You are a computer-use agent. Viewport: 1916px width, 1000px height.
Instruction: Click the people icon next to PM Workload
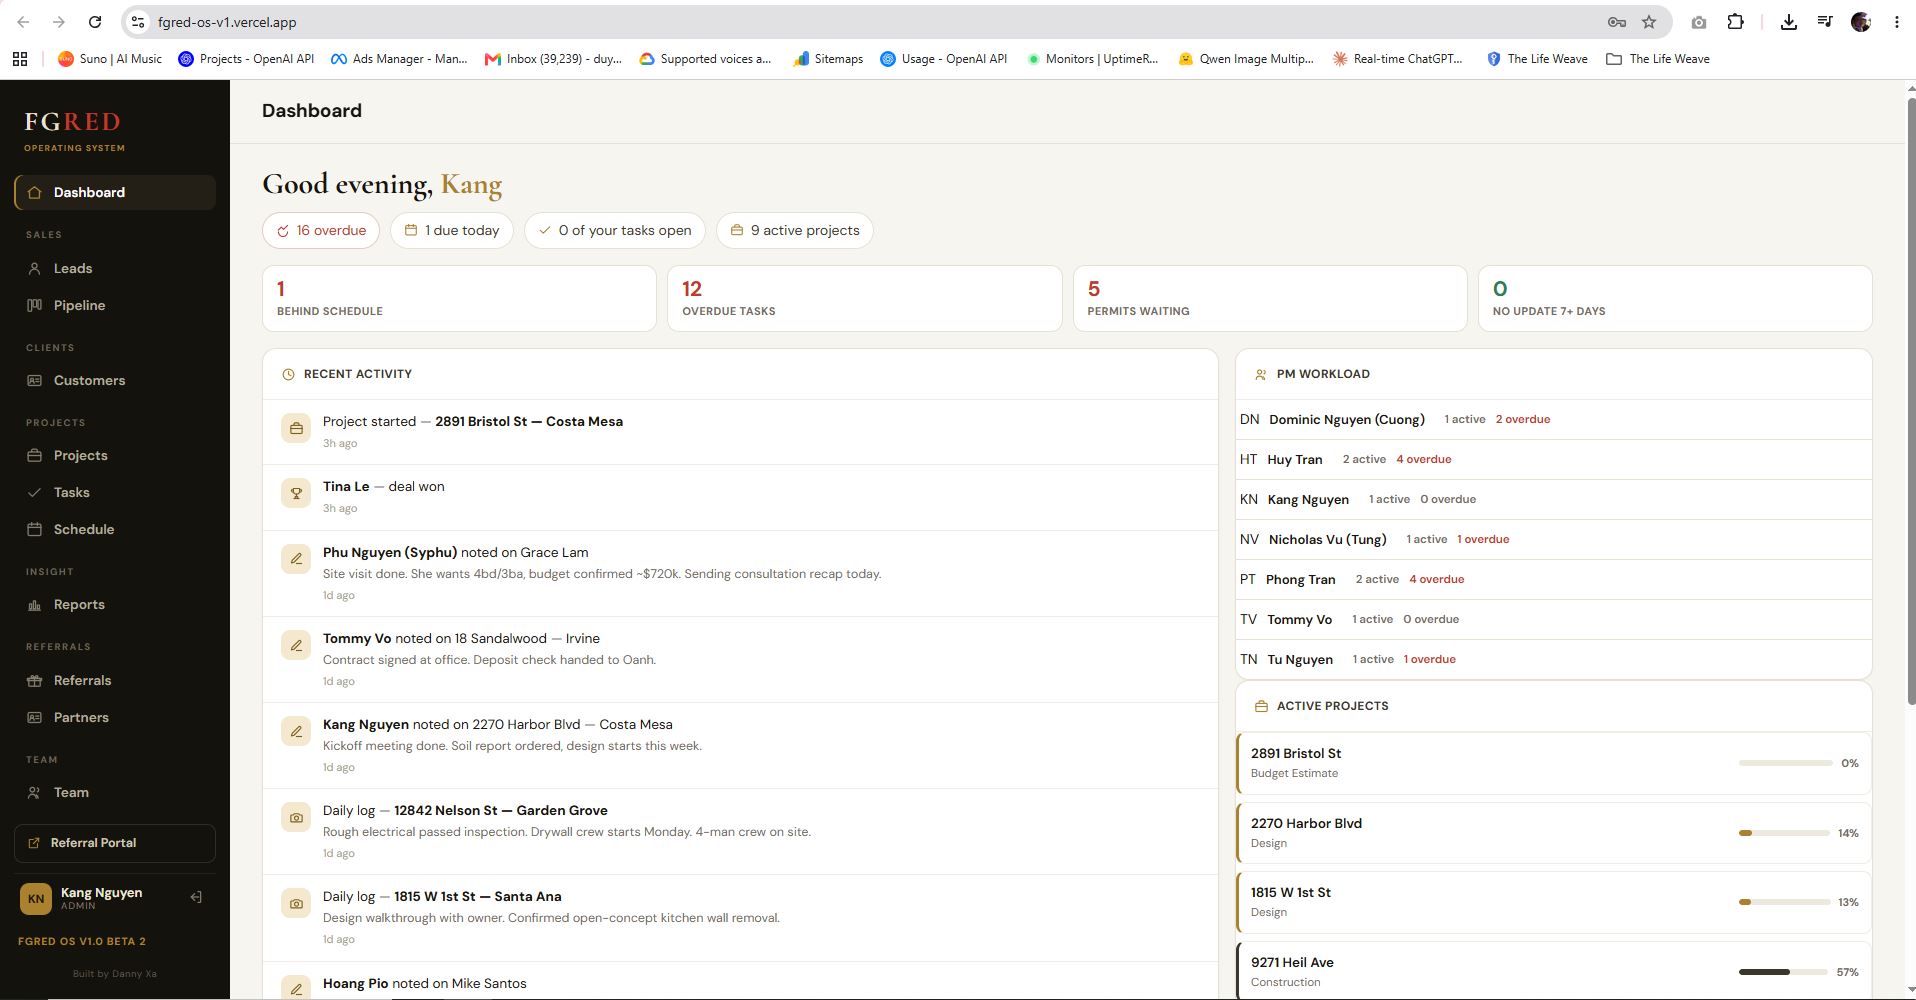tap(1260, 374)
